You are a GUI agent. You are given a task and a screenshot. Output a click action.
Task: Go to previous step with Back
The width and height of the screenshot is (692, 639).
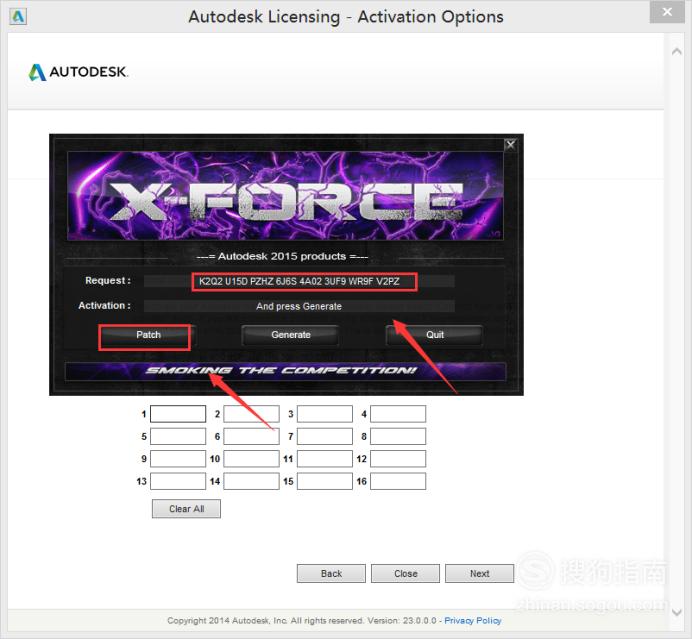(x=331, y=574)
